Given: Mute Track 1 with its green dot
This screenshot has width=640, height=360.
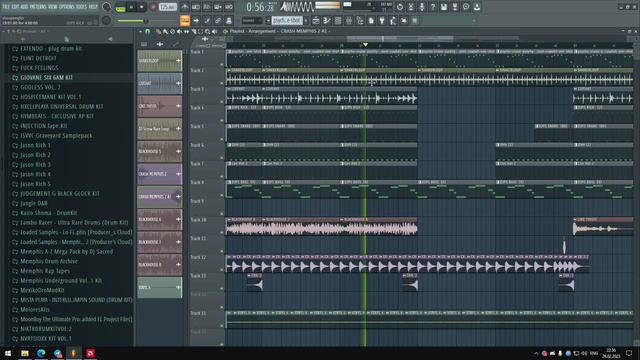Looking at the screenshot, I should pyautogui.click(x=222, y=64).
